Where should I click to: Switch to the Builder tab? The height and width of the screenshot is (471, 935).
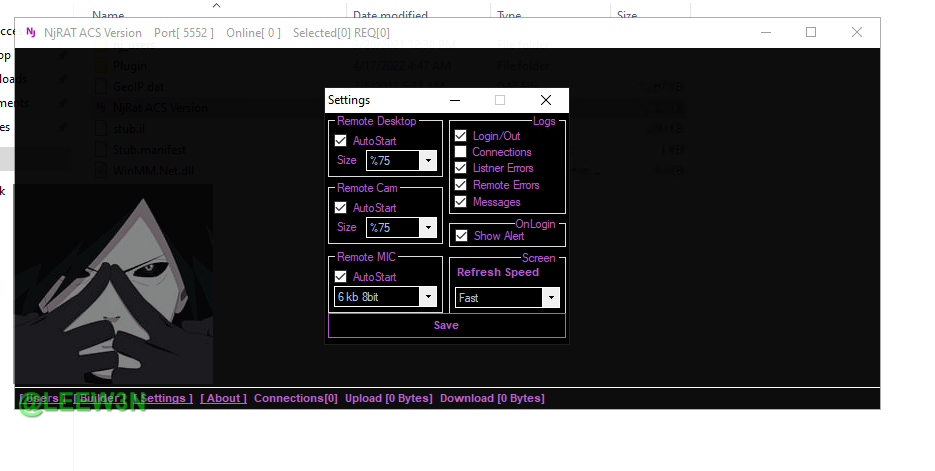tap(99, 398)
